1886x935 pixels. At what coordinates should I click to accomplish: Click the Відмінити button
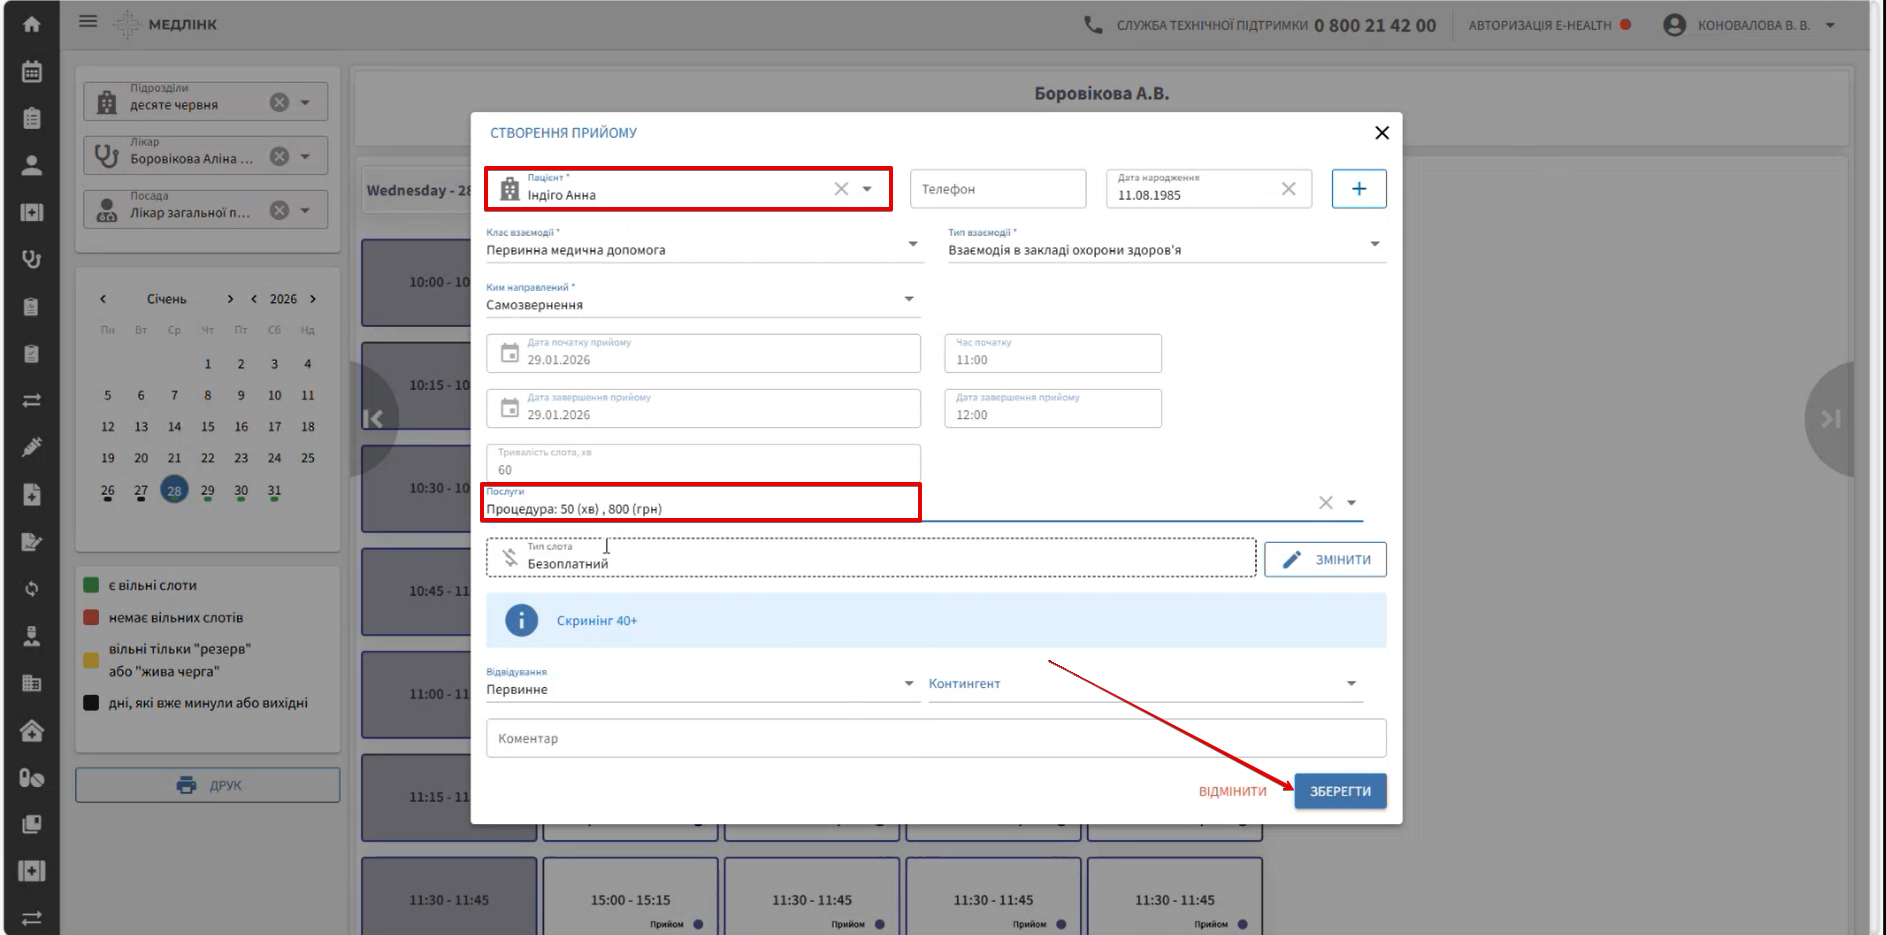(x=1232, y=791)
